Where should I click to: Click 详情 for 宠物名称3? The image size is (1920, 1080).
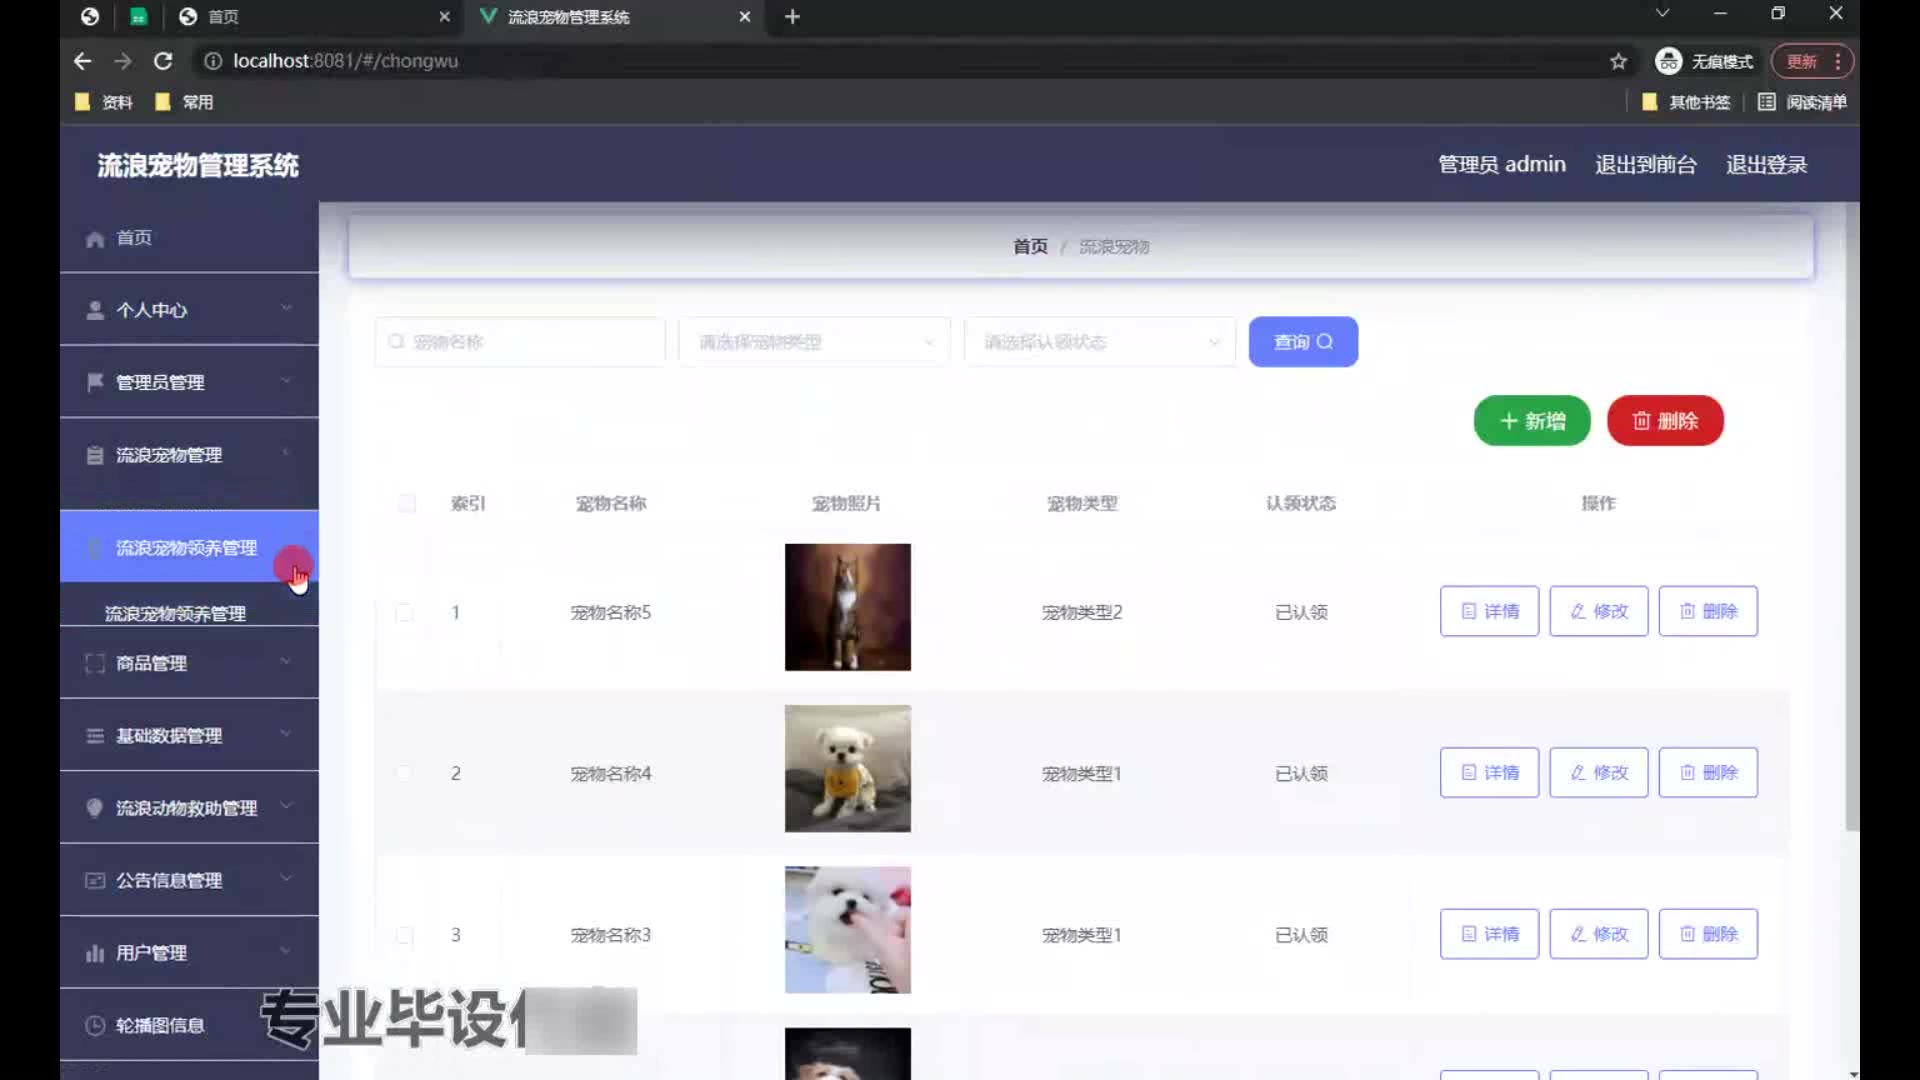tap(1489, 934)
